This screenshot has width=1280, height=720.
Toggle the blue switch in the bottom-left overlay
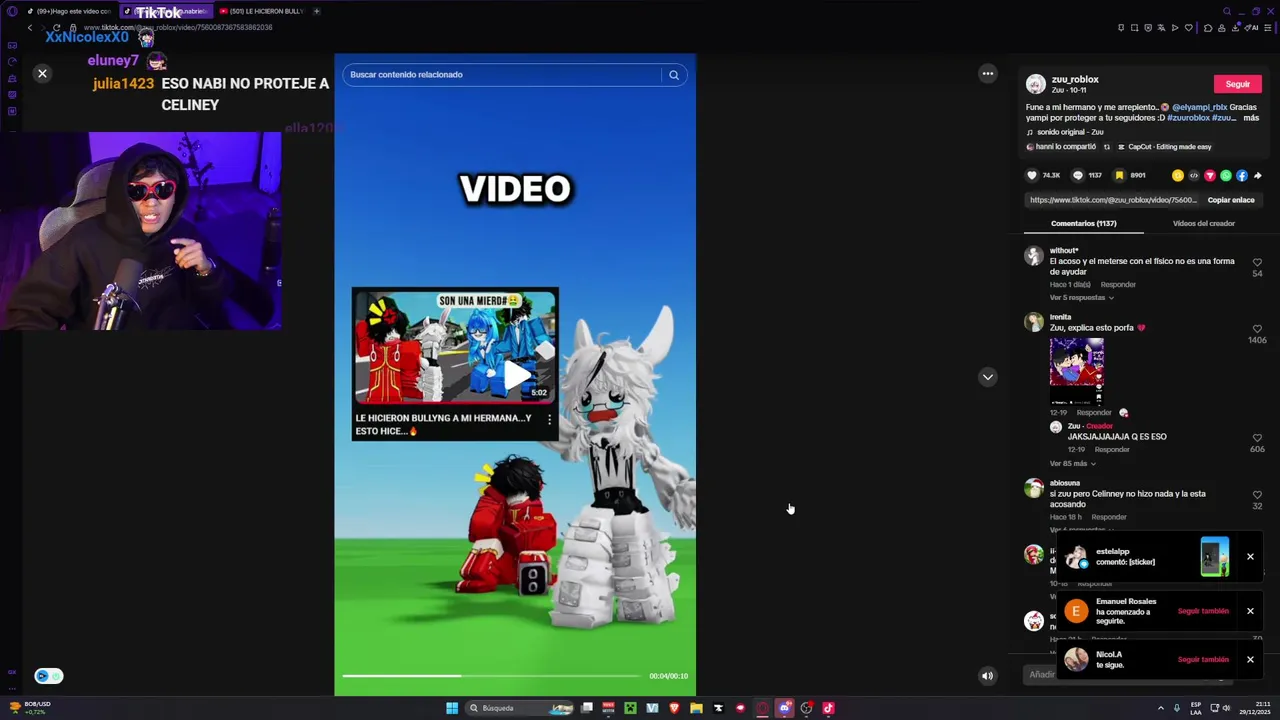[x=49, y=676]
